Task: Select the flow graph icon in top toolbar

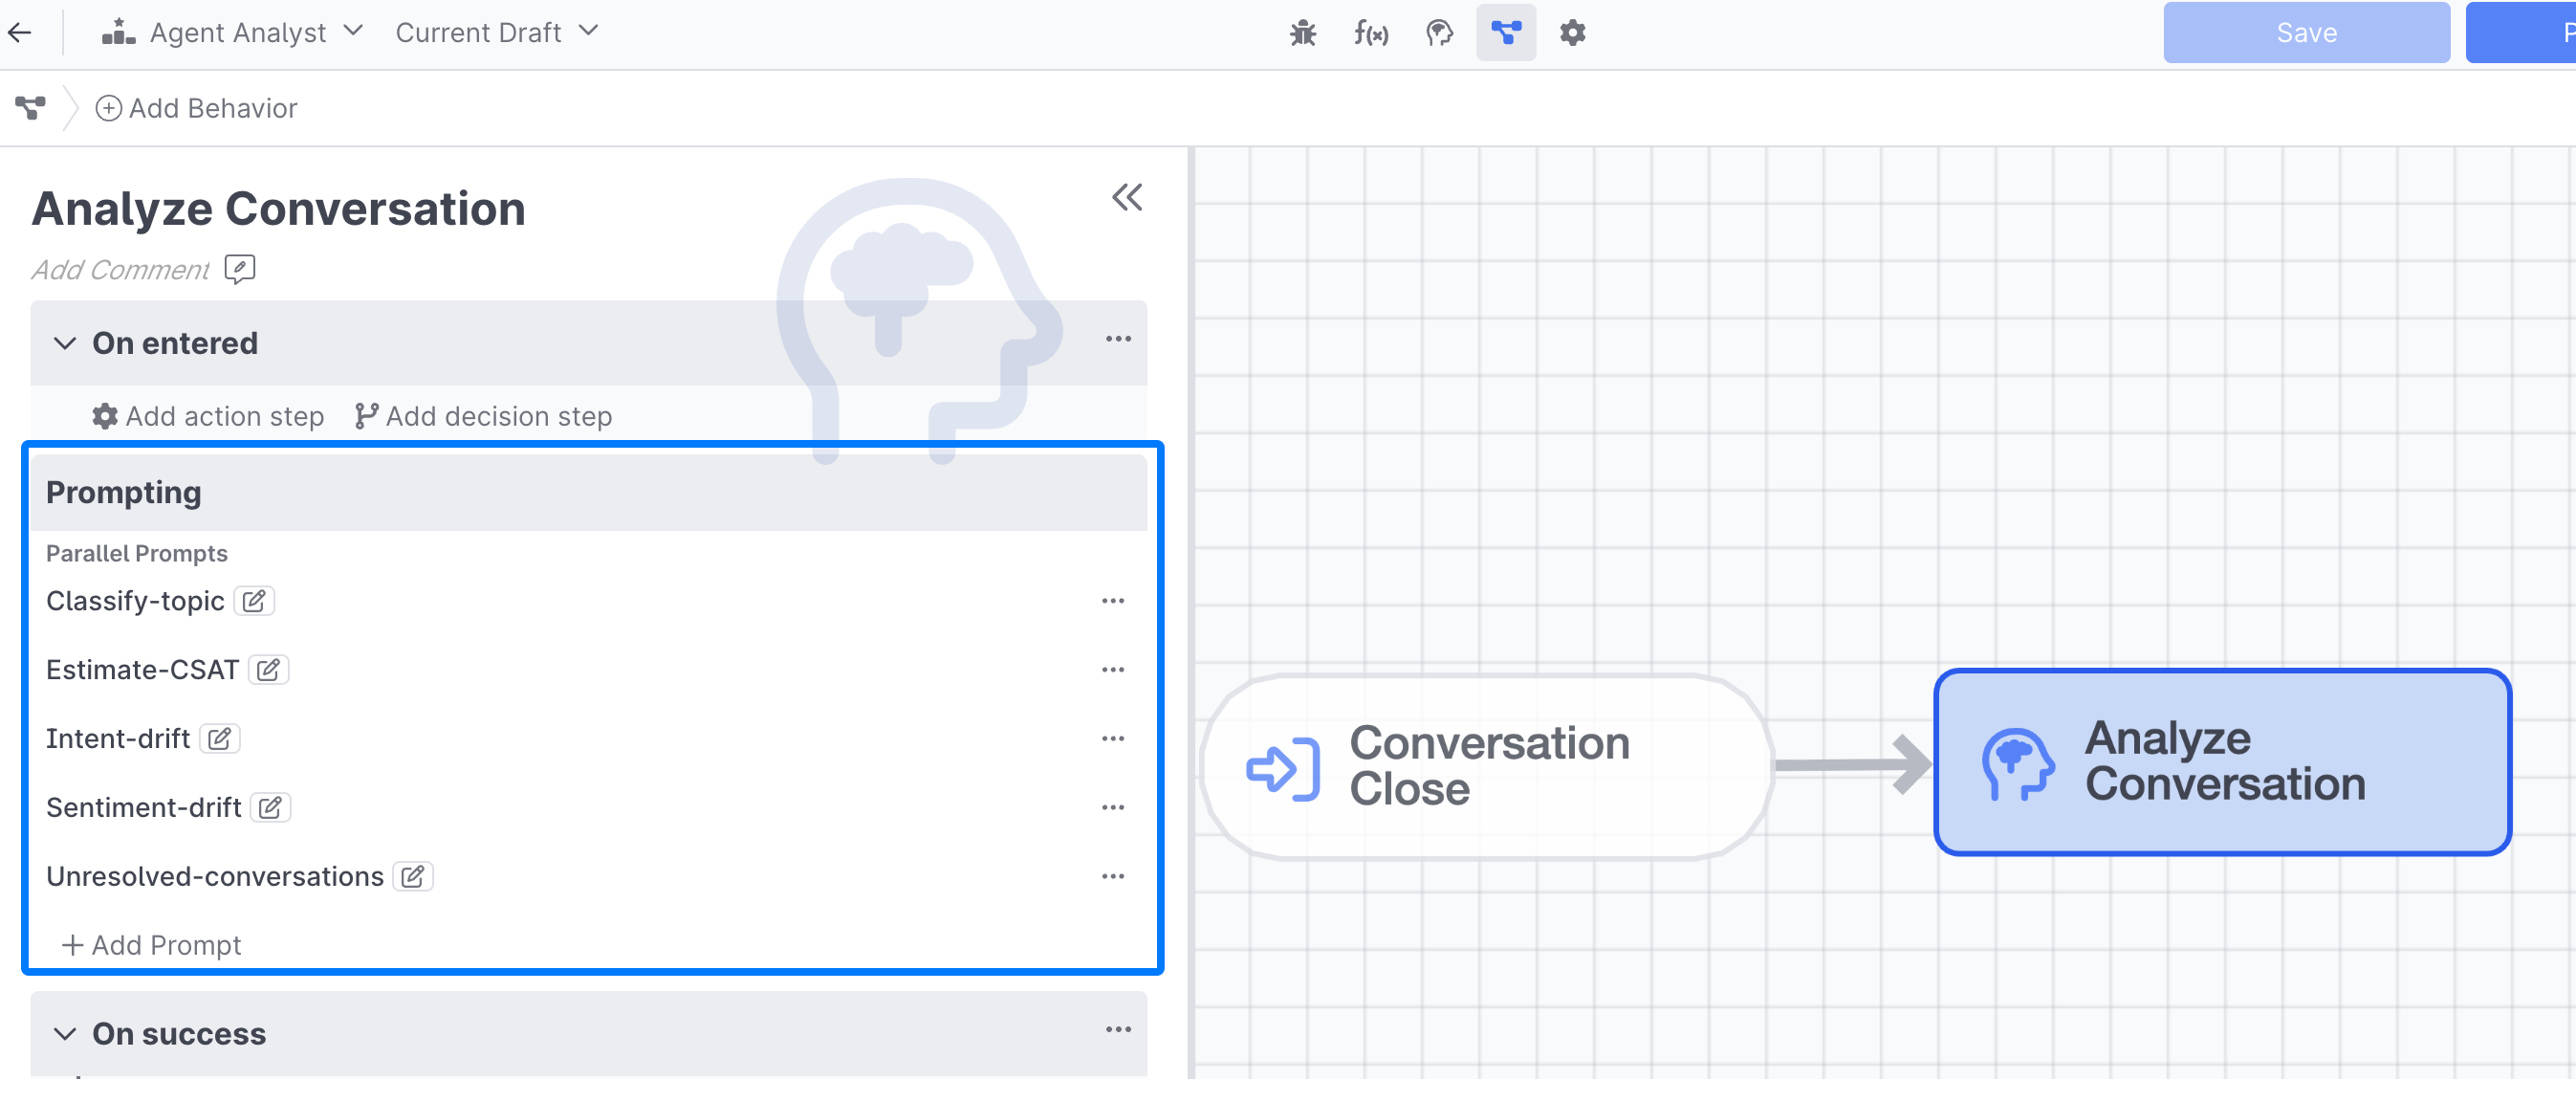Action: (x=1505, y=33)
